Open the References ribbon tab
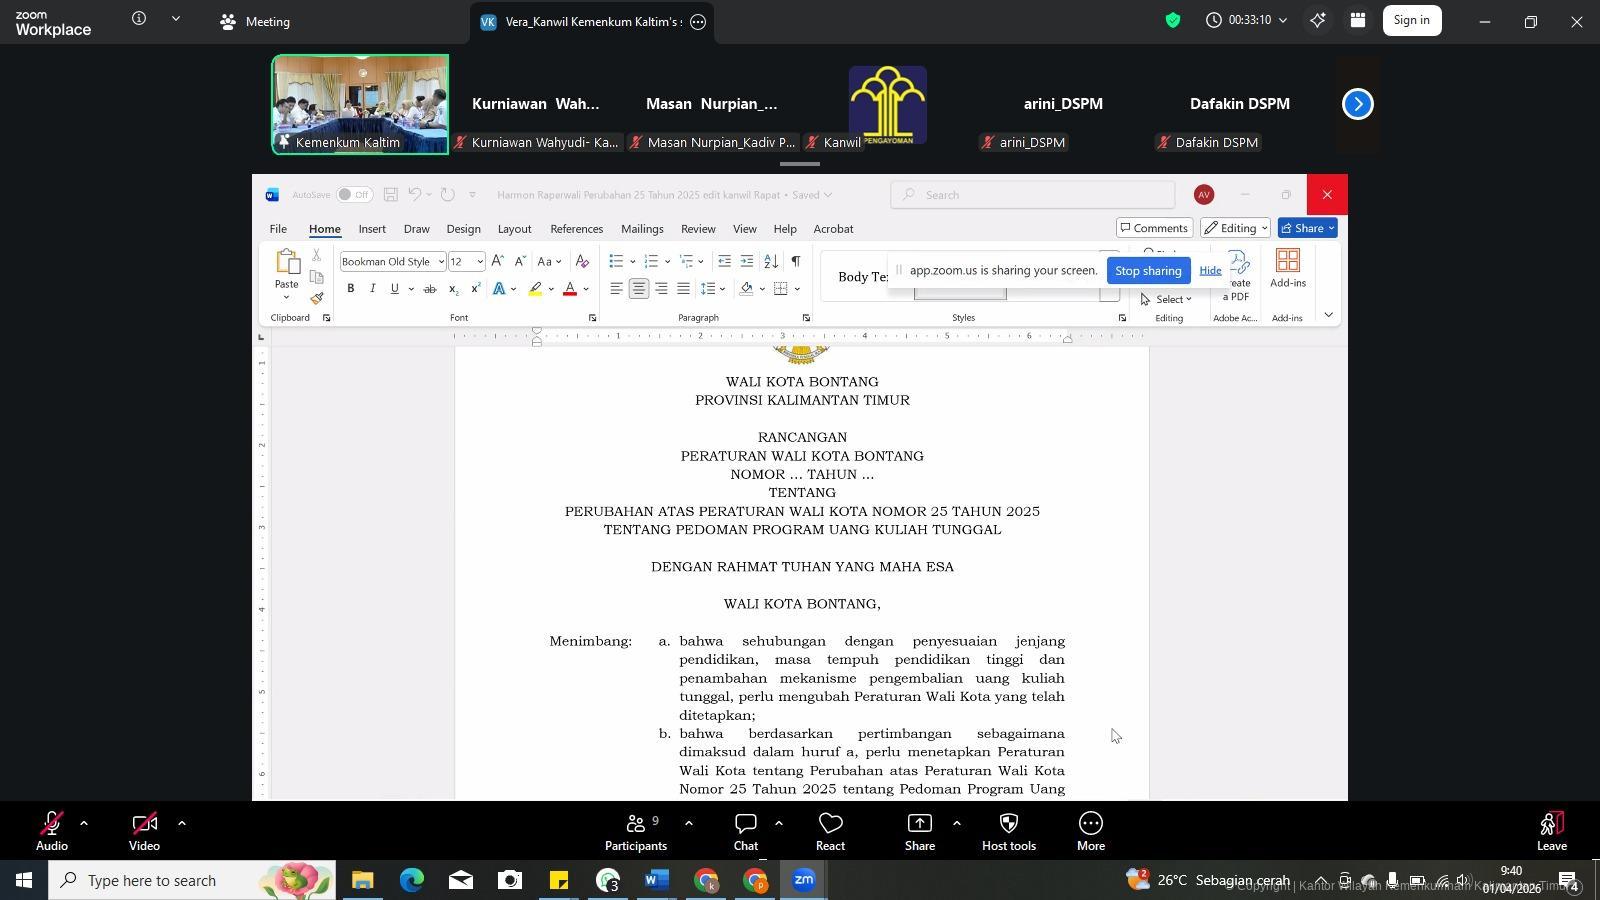This screenshot has height=900, width=1600. tap(576, 229)
